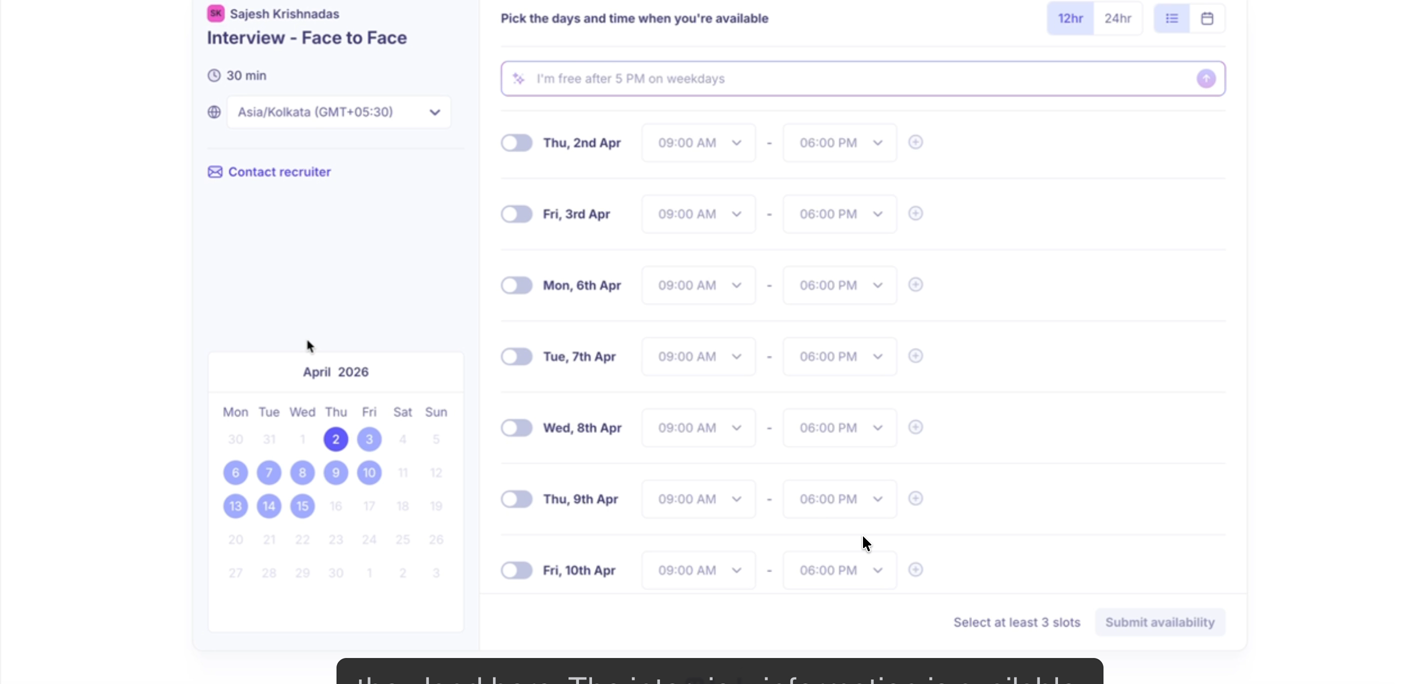Image resolution: width=1421 pixels, height=684 pixels.
Task: Switch to 24hr time format
Action: click(x=1117, y=18)
